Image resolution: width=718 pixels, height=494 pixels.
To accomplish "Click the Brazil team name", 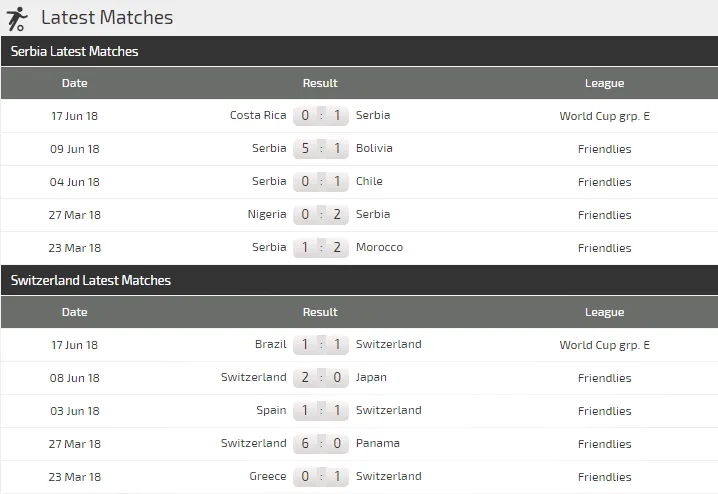I will coord(271,344).
